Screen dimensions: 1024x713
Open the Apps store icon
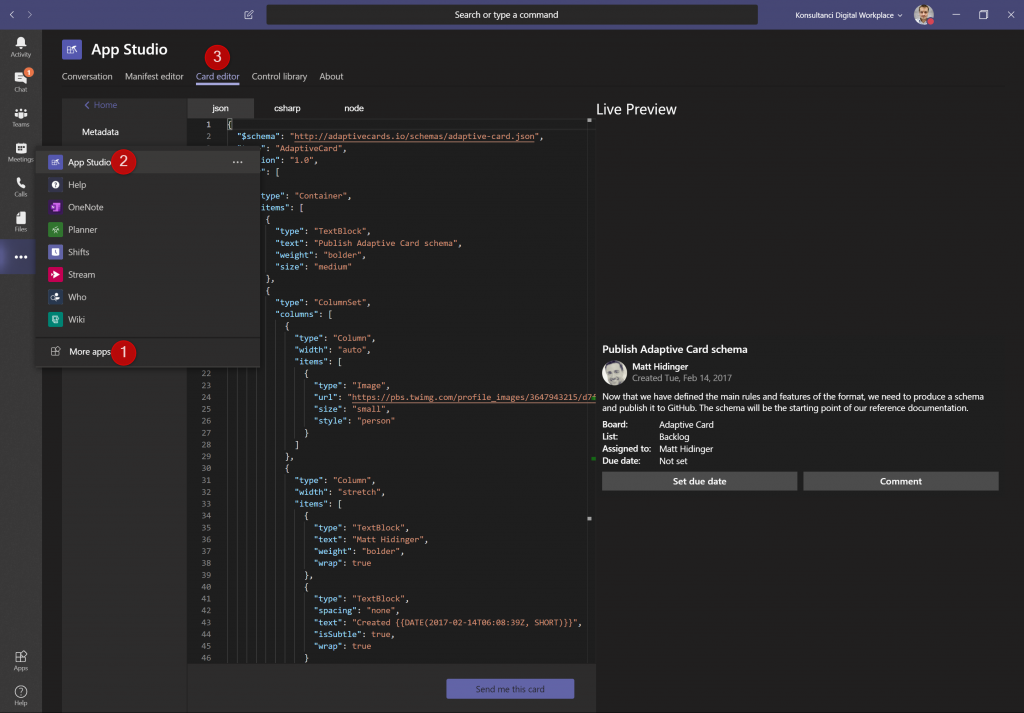[20, 660]
